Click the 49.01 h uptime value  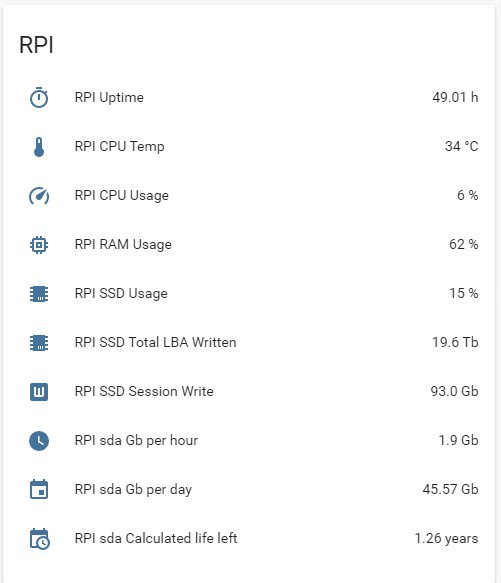coord(455,97)
